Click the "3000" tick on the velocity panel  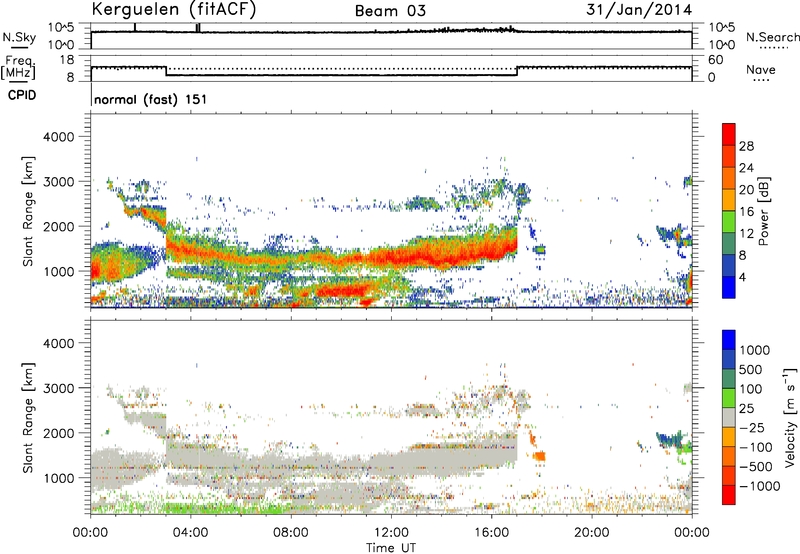tap(58, 388)
